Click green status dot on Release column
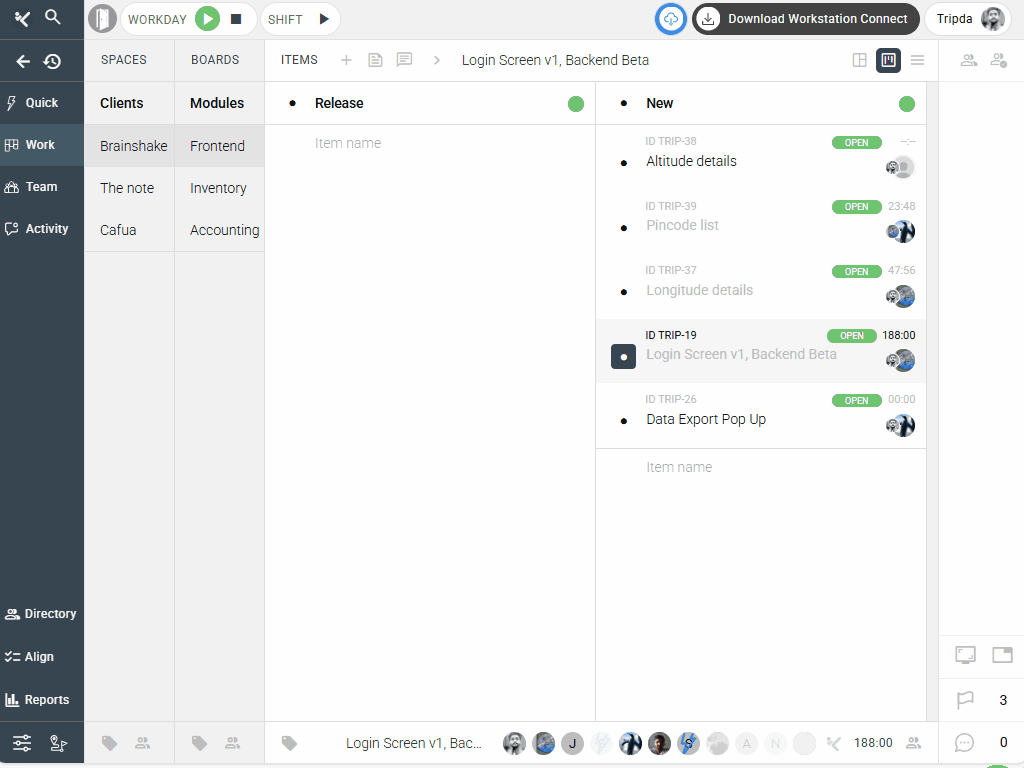The image size is (1024, 768). [x=576, y=104]
